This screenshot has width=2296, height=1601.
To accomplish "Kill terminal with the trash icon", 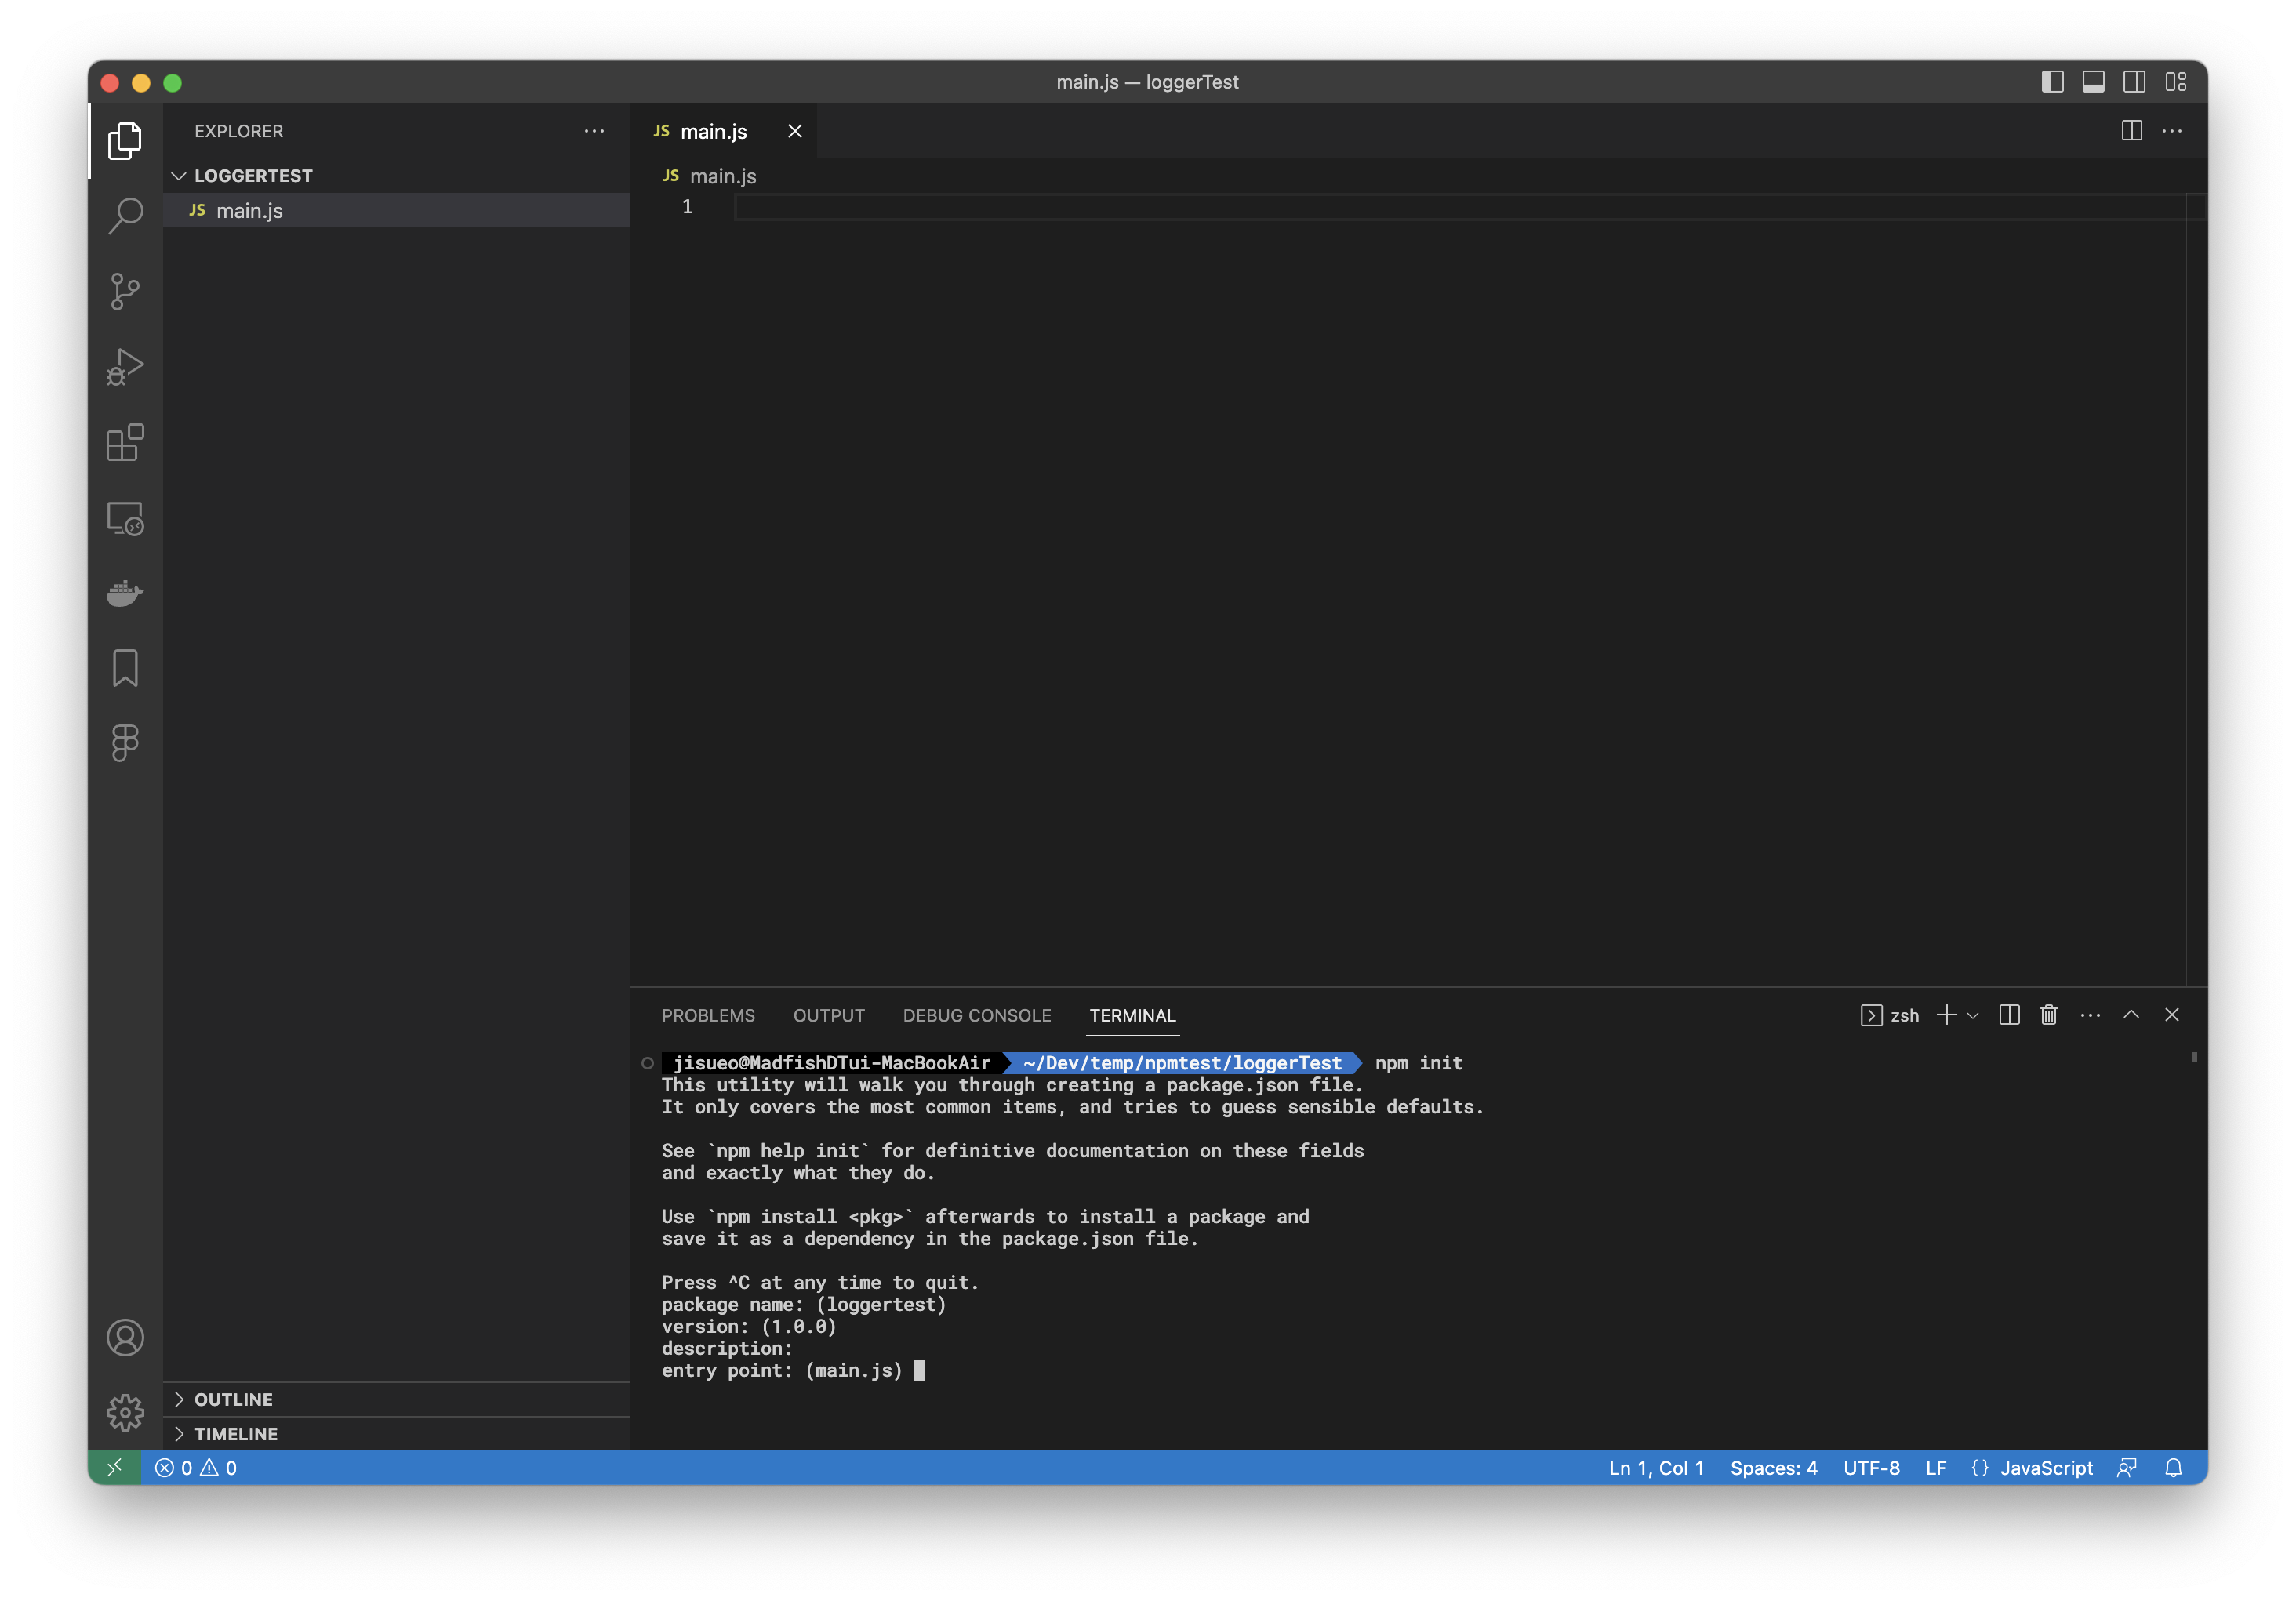I will pos(2049,1015).
